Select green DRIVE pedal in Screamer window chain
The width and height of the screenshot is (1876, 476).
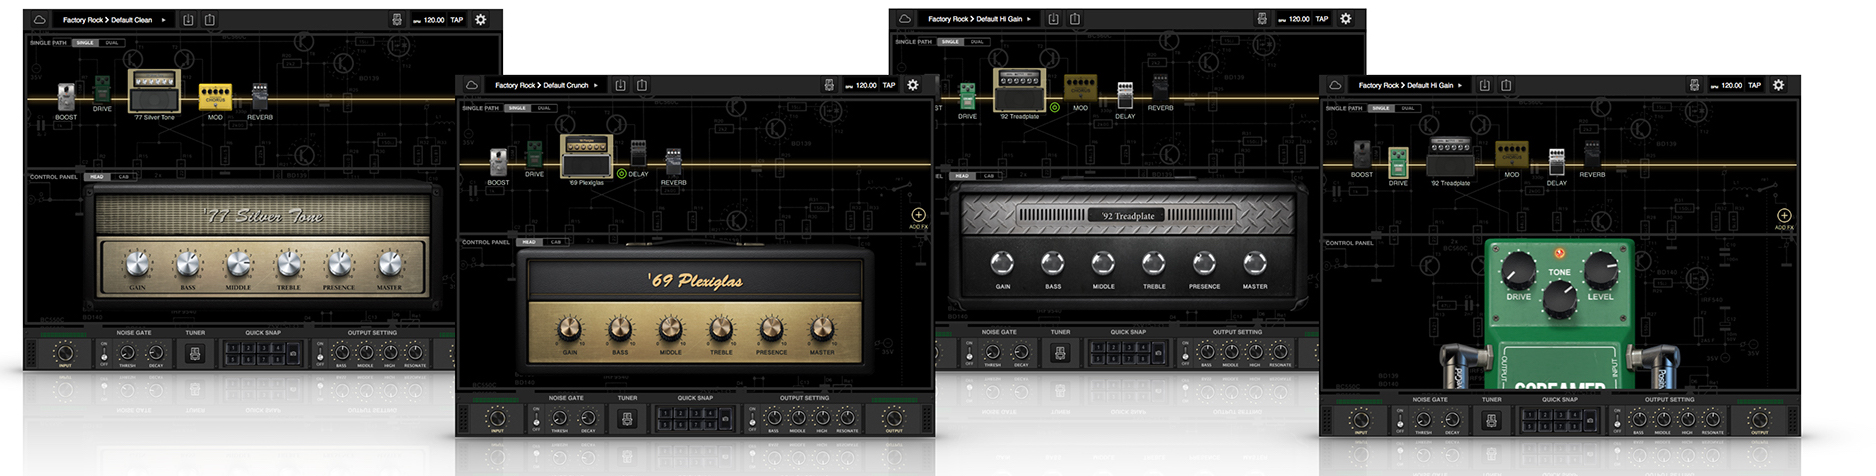coord(1398,161)
